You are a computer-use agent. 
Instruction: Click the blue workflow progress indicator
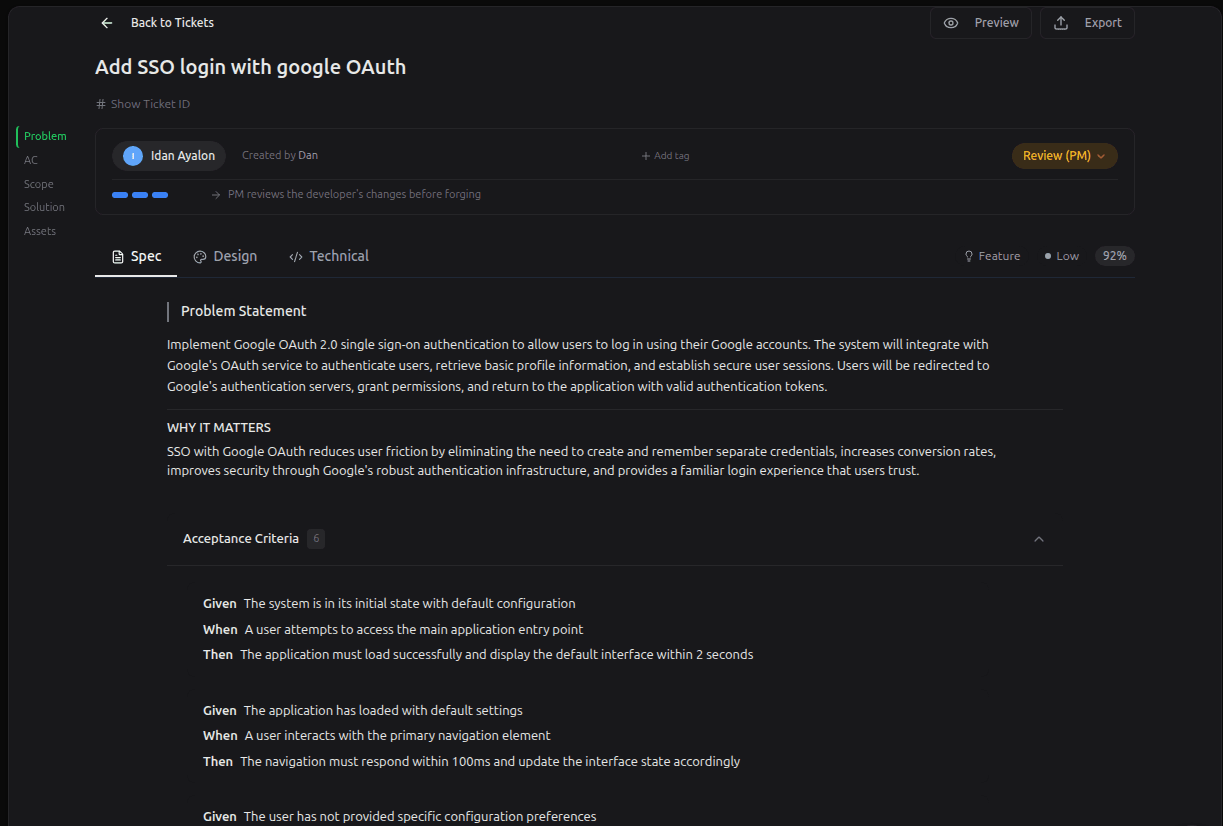click(140, 195)
